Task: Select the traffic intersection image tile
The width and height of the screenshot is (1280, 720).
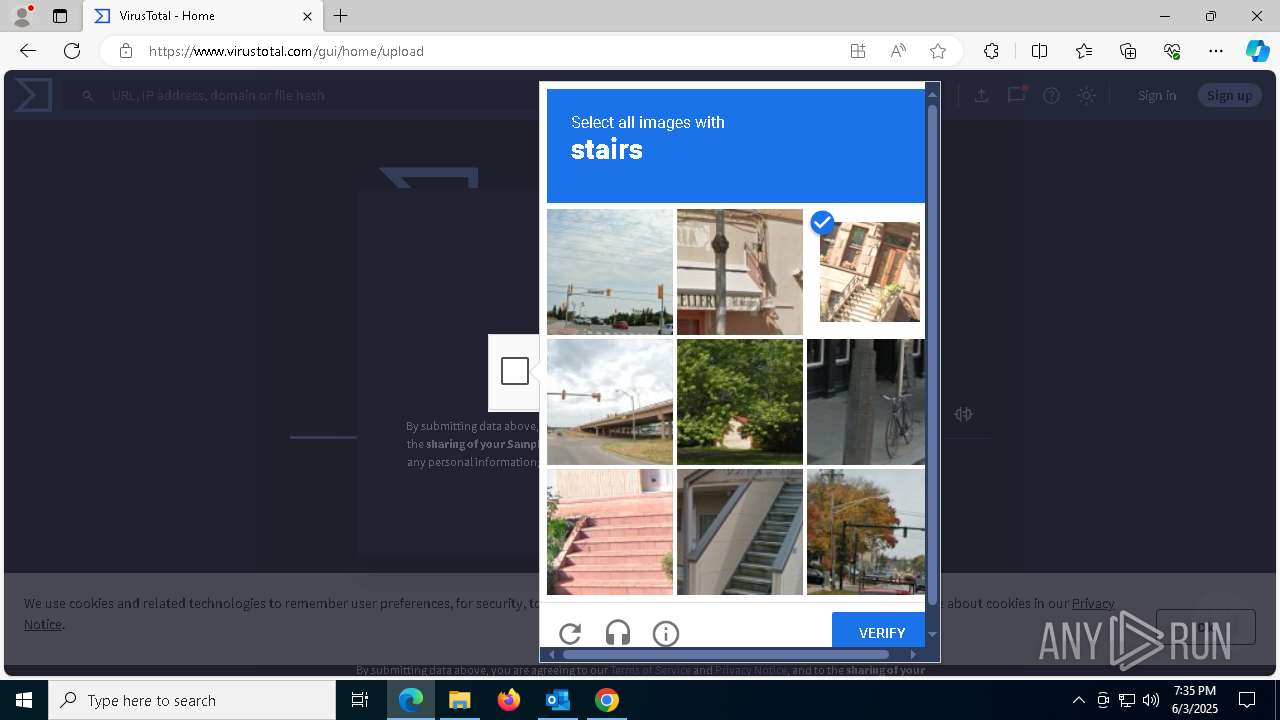Action: coord(610,272)
